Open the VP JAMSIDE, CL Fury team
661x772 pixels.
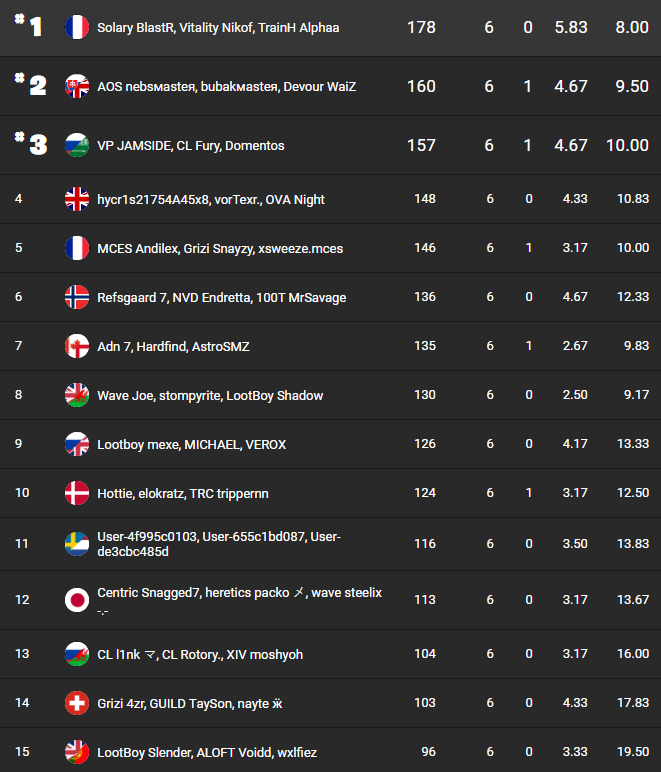(x=190, y=146)
